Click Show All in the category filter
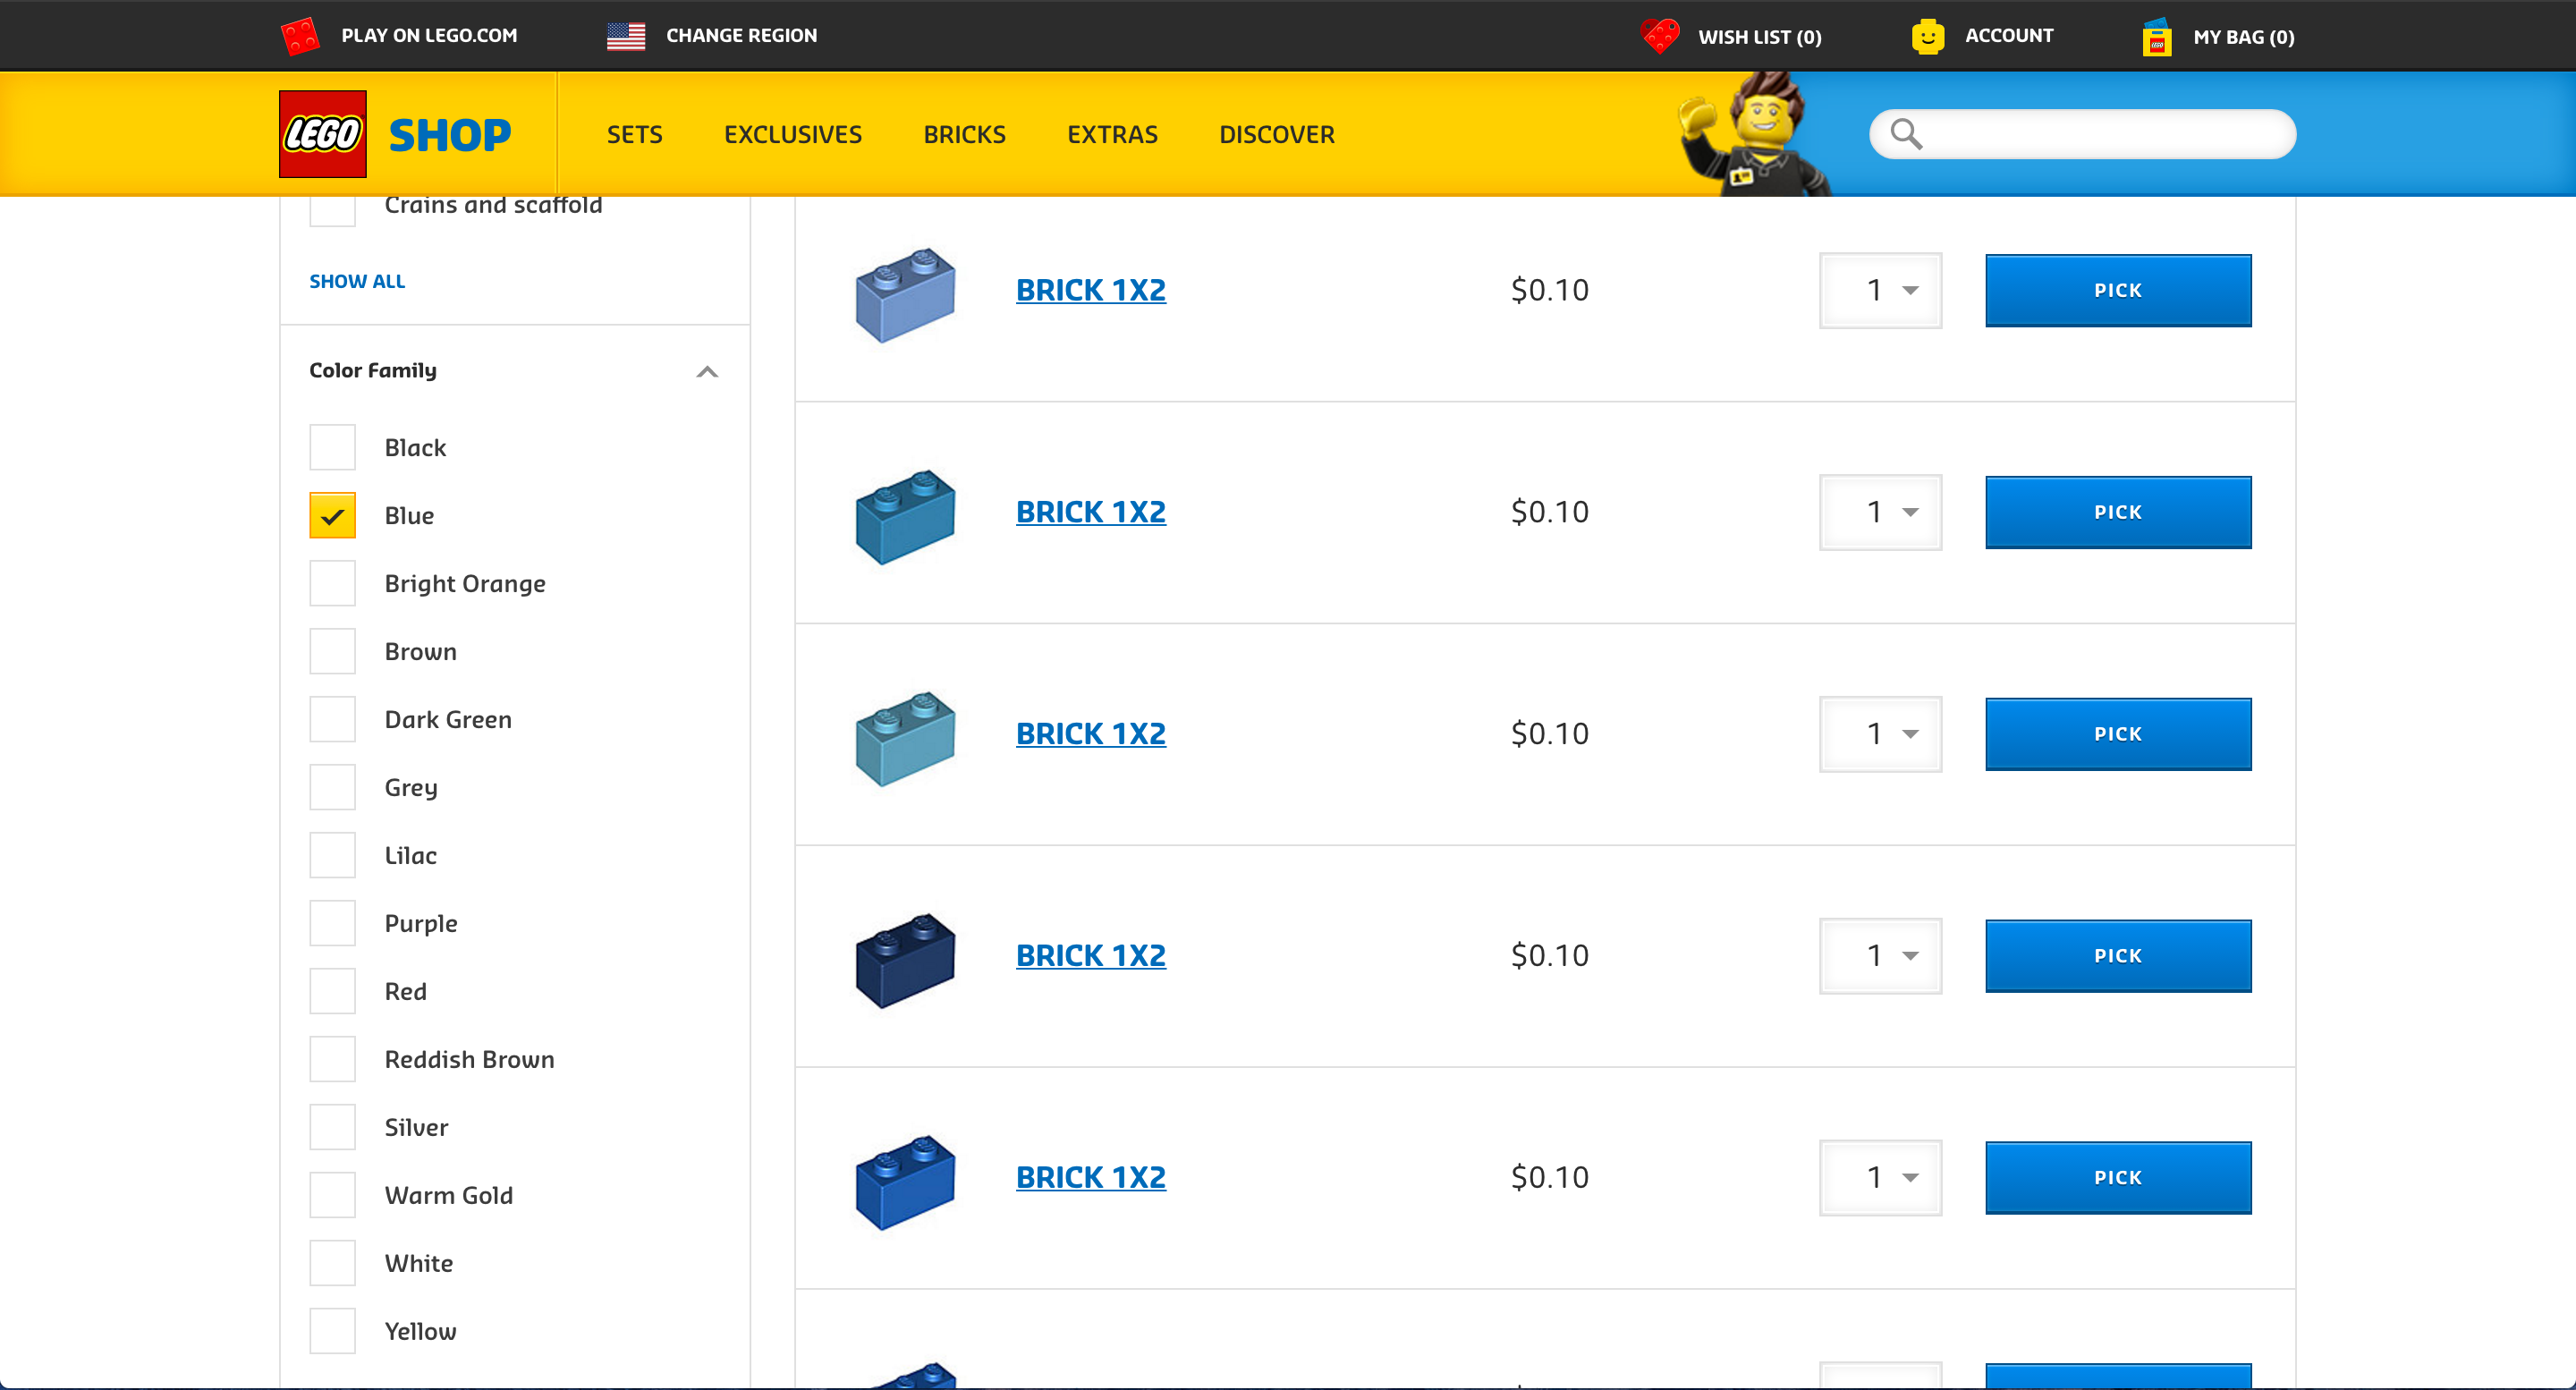This screenshot has height=1390, width=2576. click(x=357, y=281)
